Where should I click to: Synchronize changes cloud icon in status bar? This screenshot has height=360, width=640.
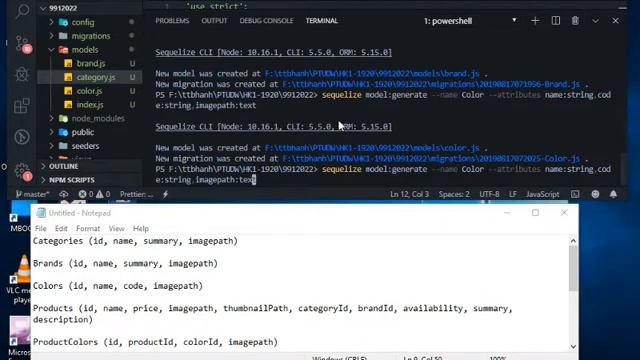click(64, 194)
